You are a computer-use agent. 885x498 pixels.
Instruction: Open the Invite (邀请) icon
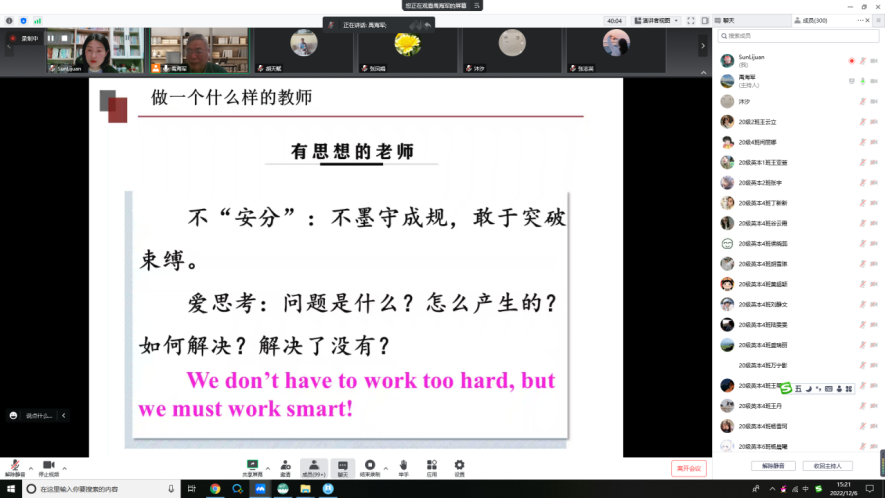(x=285, y=465)
